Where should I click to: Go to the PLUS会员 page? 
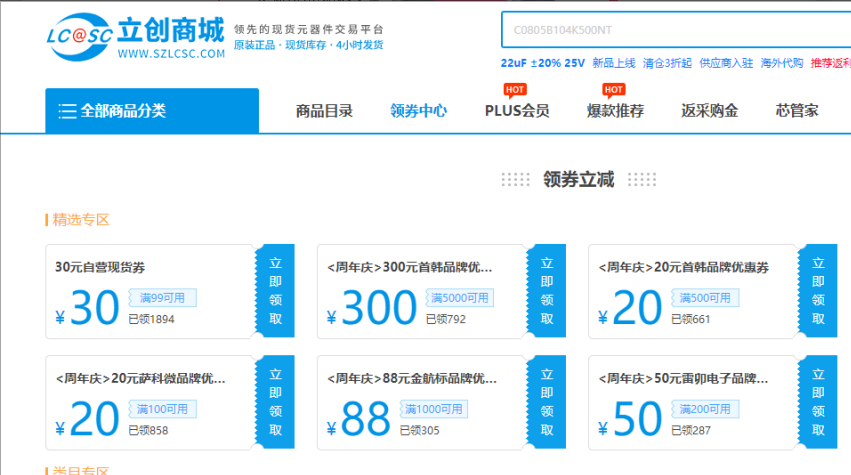tap(516, 111)
